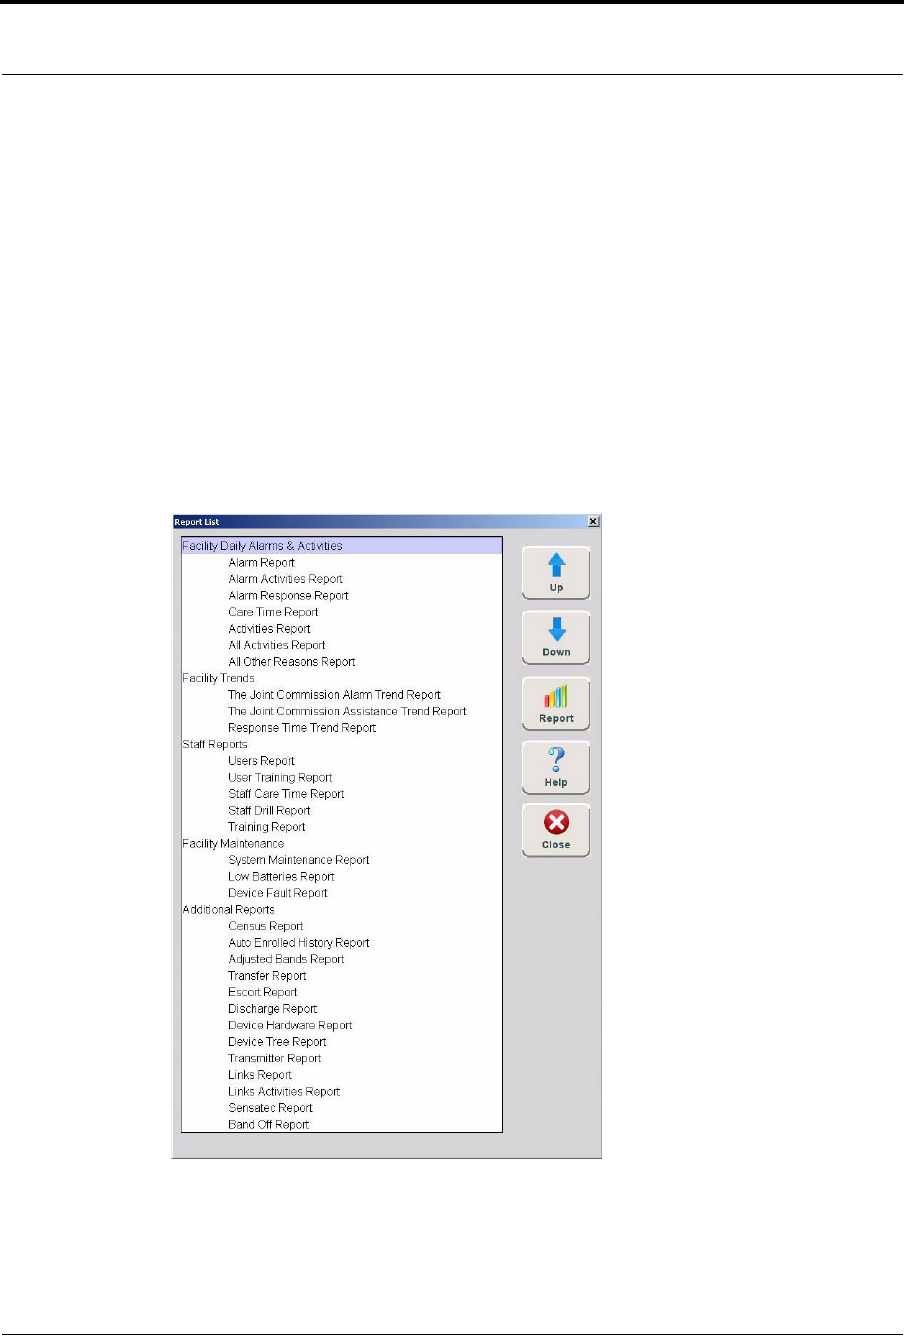Close Report List window with title bar X
904x1335 pixels.
click(593, 522)
